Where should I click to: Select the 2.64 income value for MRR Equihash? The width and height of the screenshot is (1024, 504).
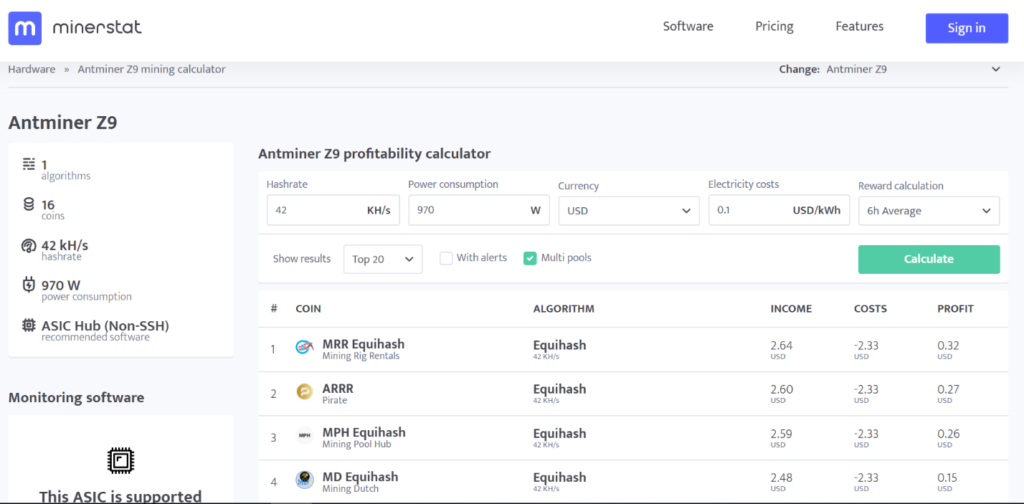click(x=782, y=345)
